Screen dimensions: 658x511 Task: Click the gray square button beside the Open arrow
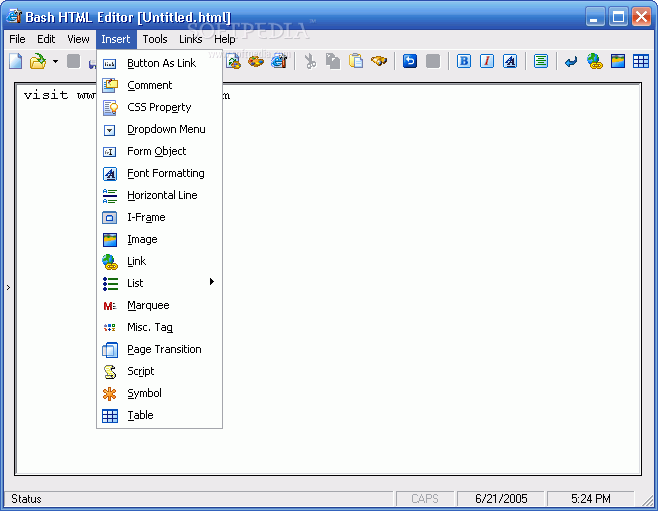click(73, 61)
